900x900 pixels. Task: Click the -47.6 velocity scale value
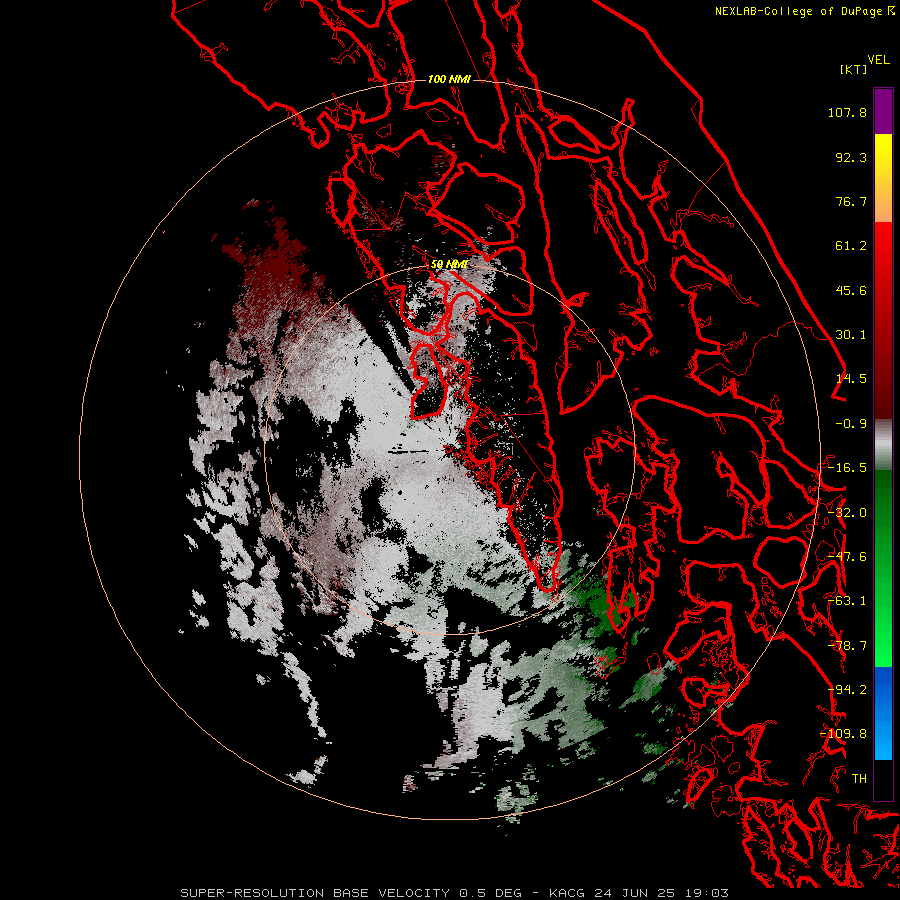(x=847, y=557)
